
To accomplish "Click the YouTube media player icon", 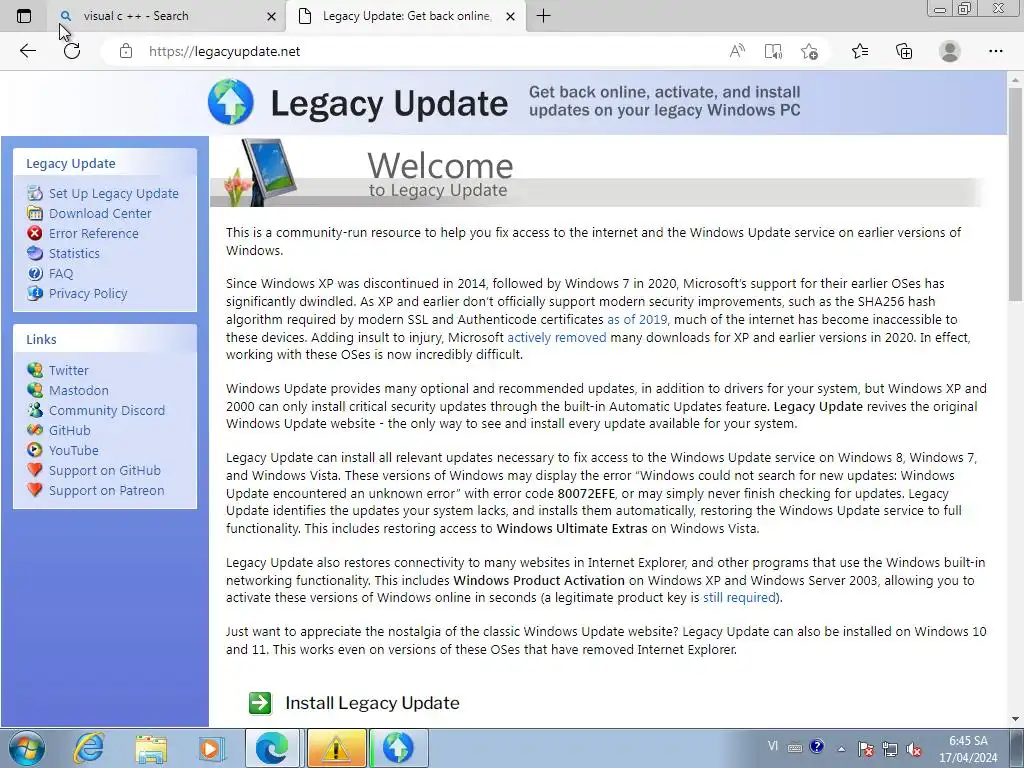I will click(x=35, y=450).
